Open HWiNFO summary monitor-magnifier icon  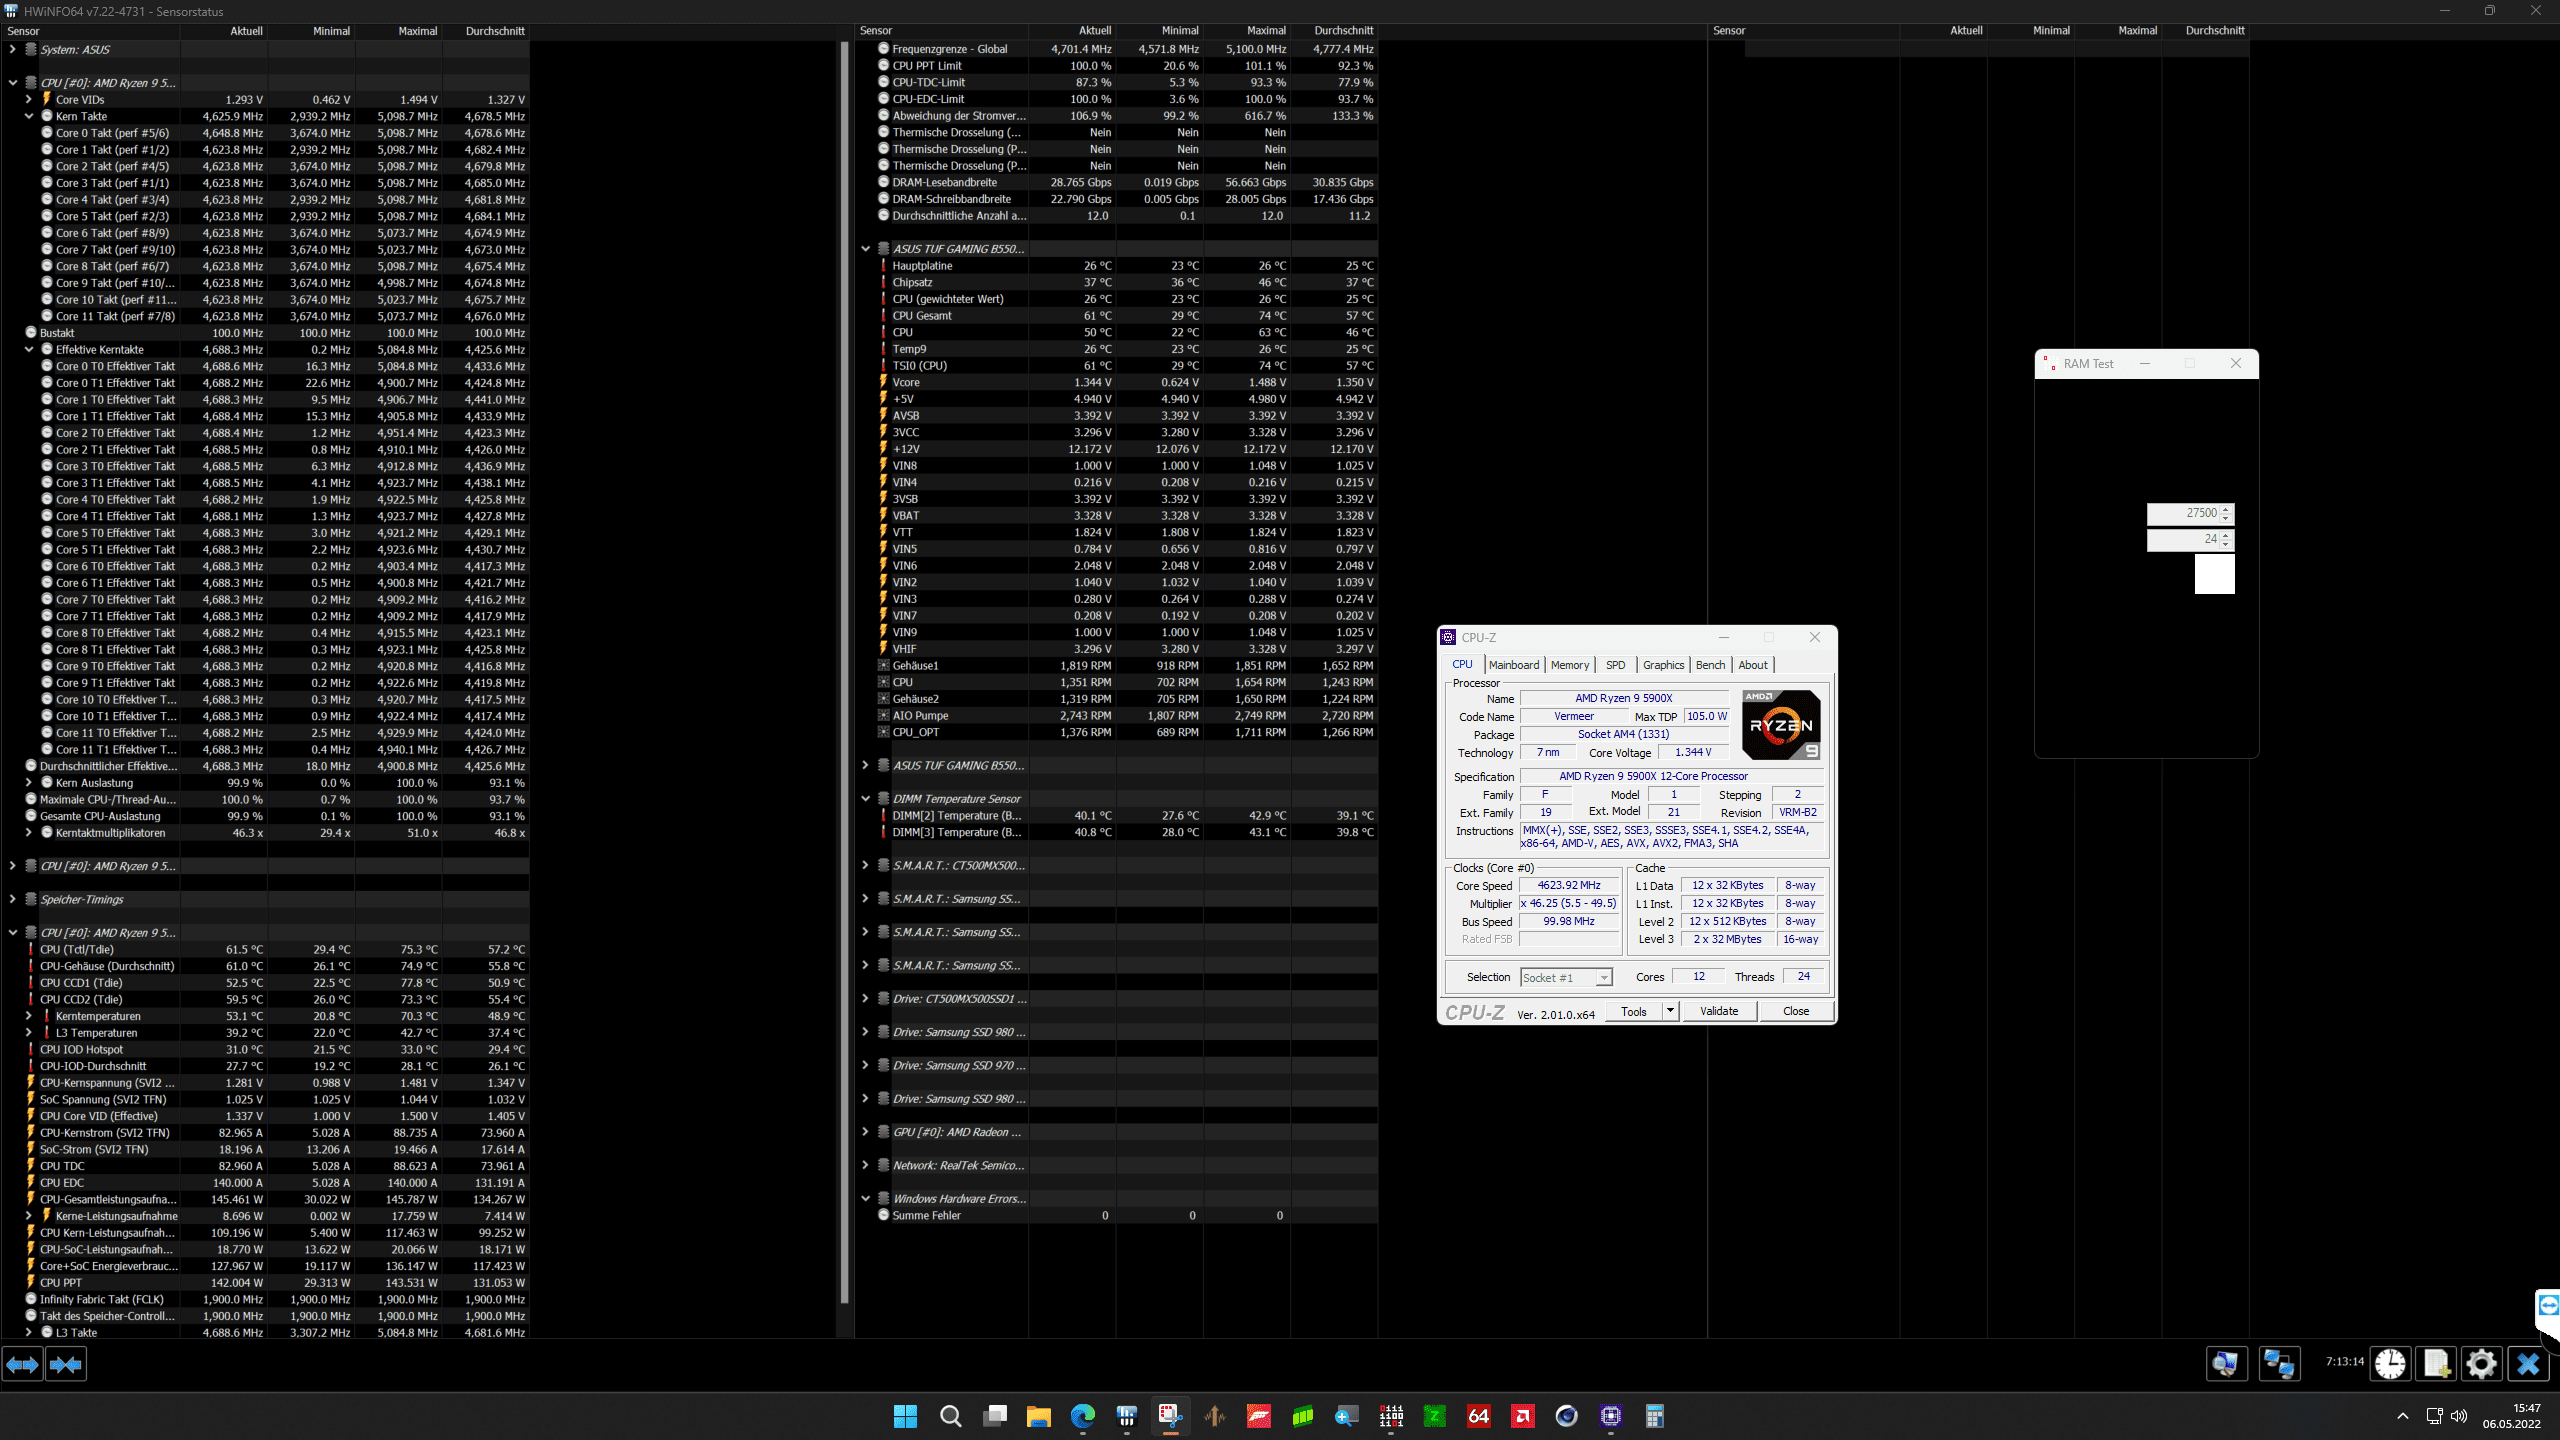[2226, 1364]
